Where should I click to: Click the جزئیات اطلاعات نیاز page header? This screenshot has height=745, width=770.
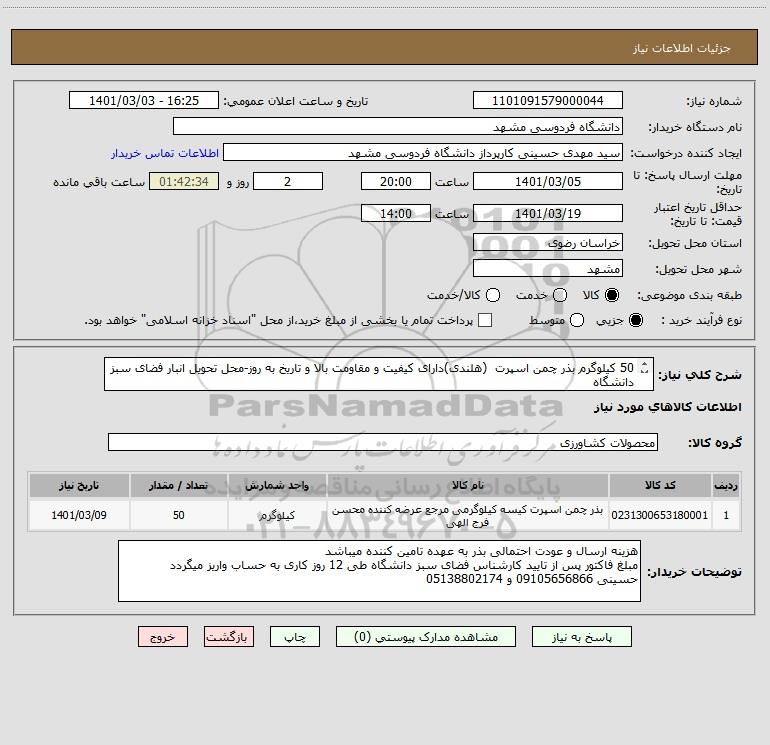[x=682, y=48]
